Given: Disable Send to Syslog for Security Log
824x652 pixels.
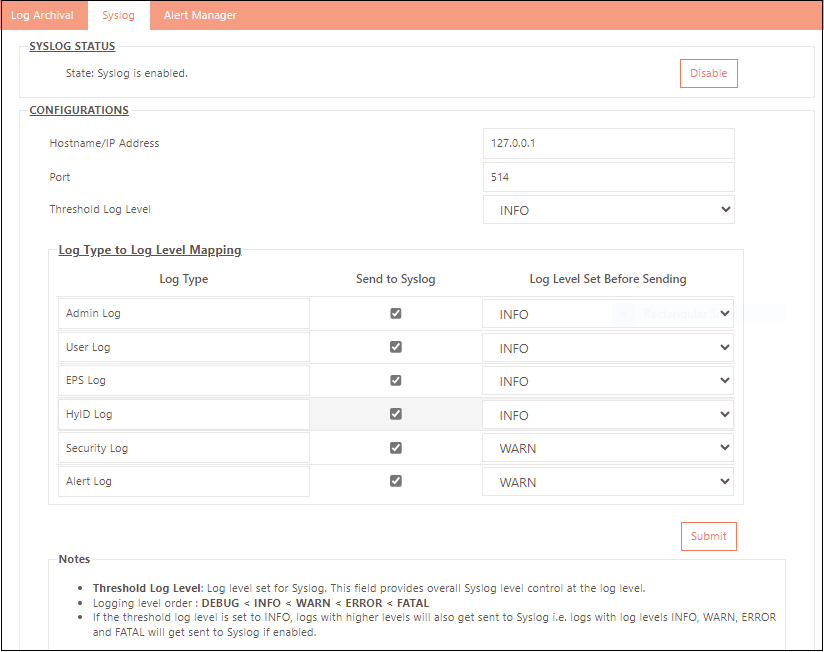Looking at the screenshot, I should [x=396, y=448].
